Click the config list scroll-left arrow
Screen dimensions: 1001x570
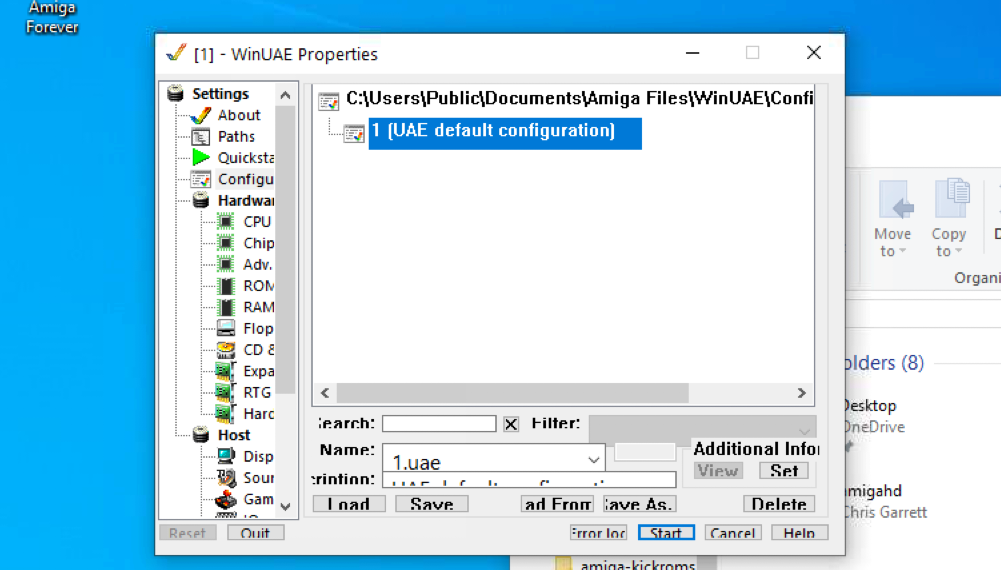click(x=325, y=393)
